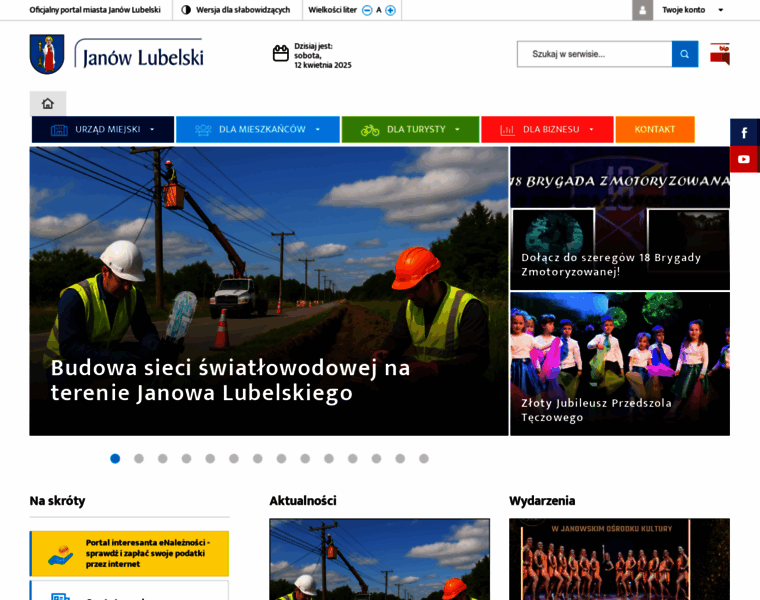Click the Urząd Miejski building icon
The width and height of the screenshot is (760, 600).
59,130
